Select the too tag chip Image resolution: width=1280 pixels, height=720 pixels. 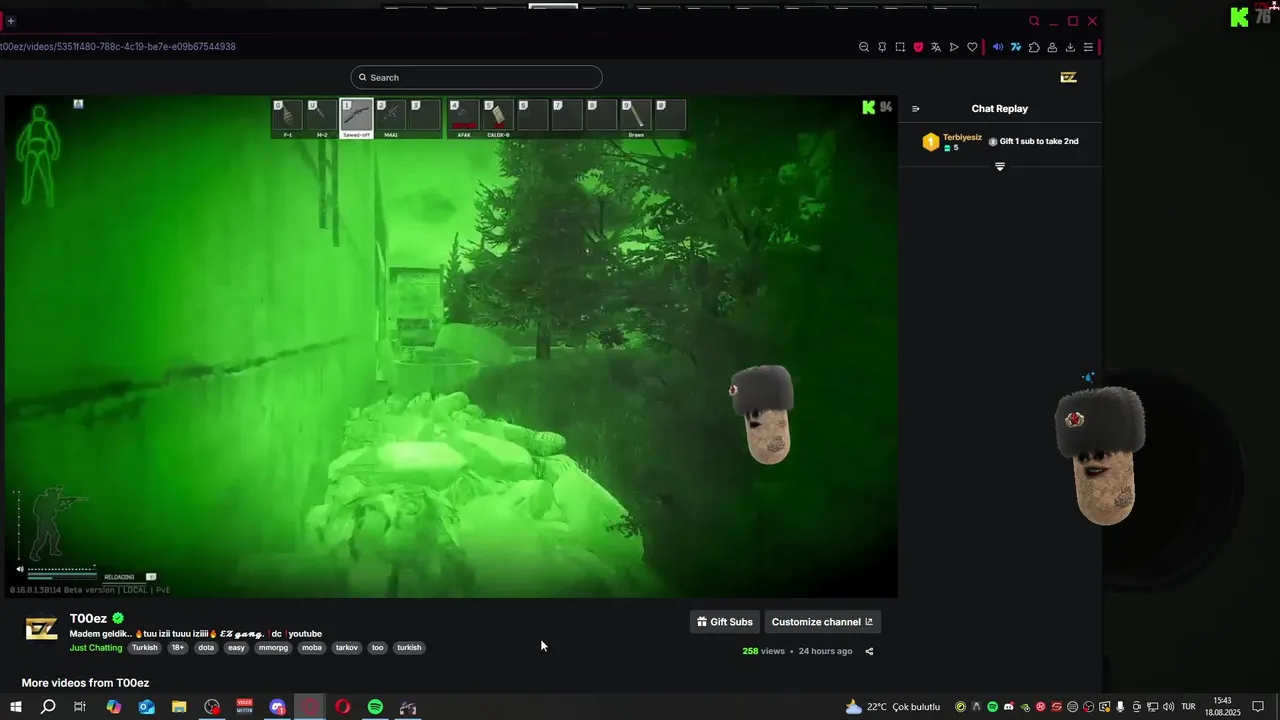[377, 648]
